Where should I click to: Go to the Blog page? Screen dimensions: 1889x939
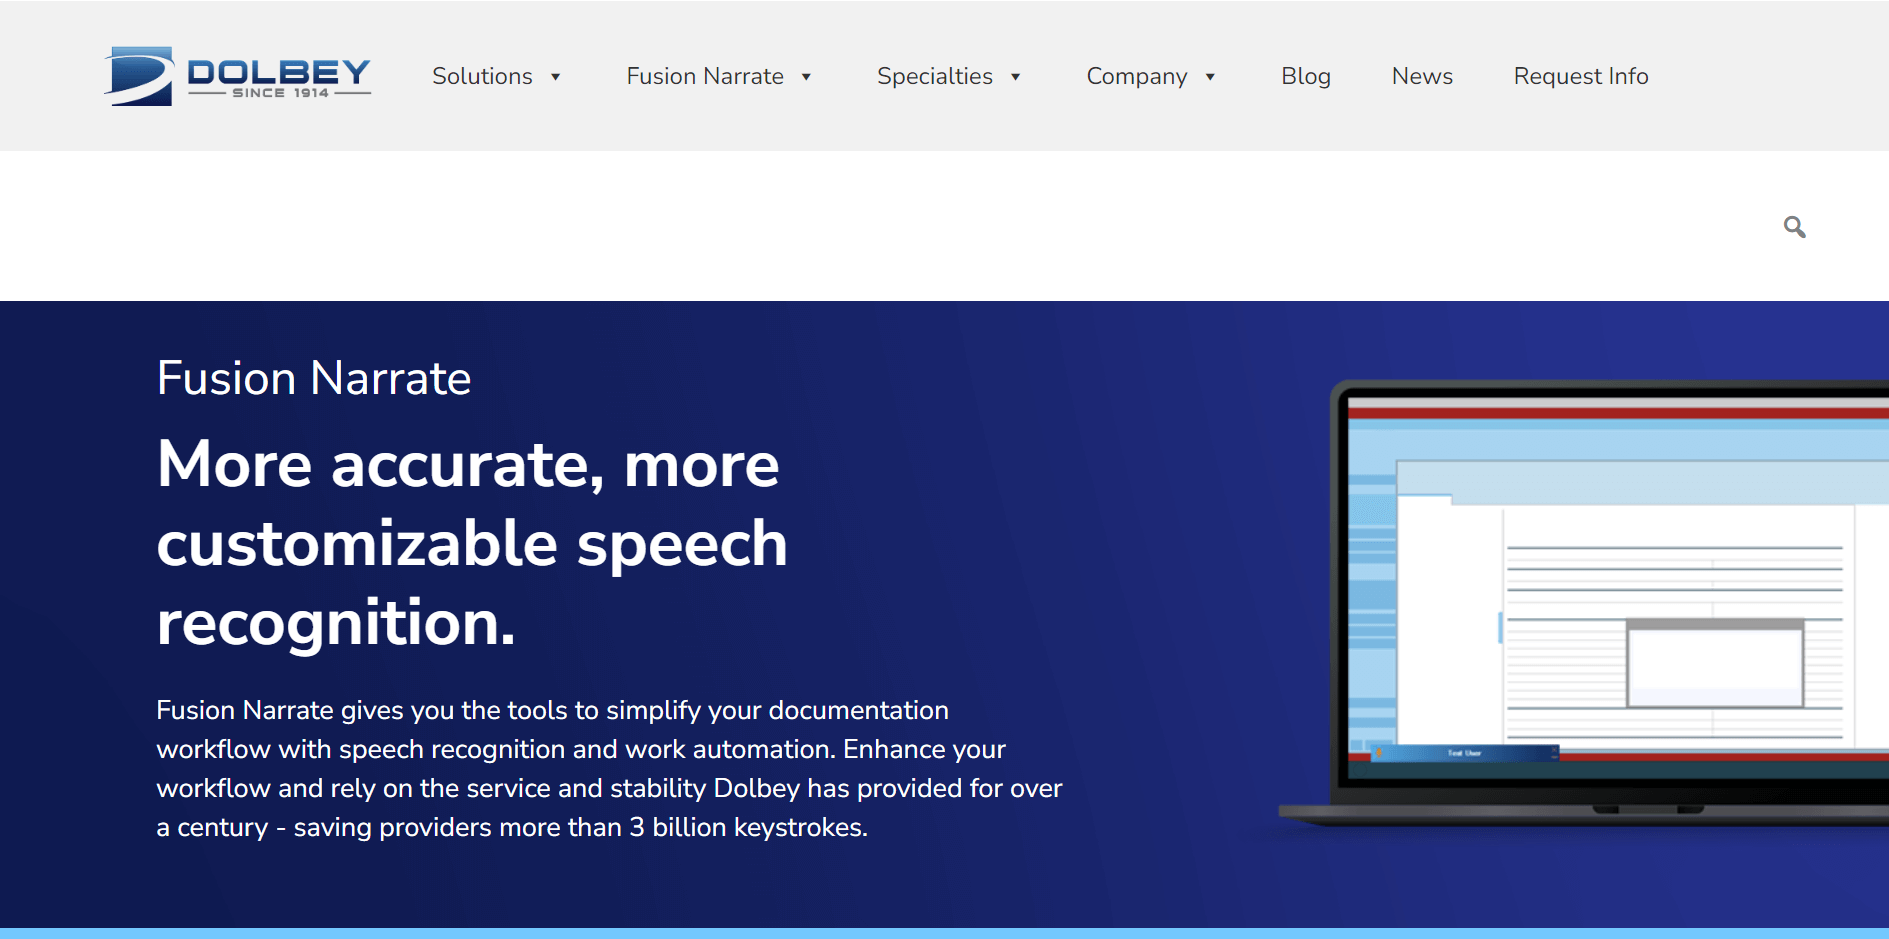click(1306, 76)
